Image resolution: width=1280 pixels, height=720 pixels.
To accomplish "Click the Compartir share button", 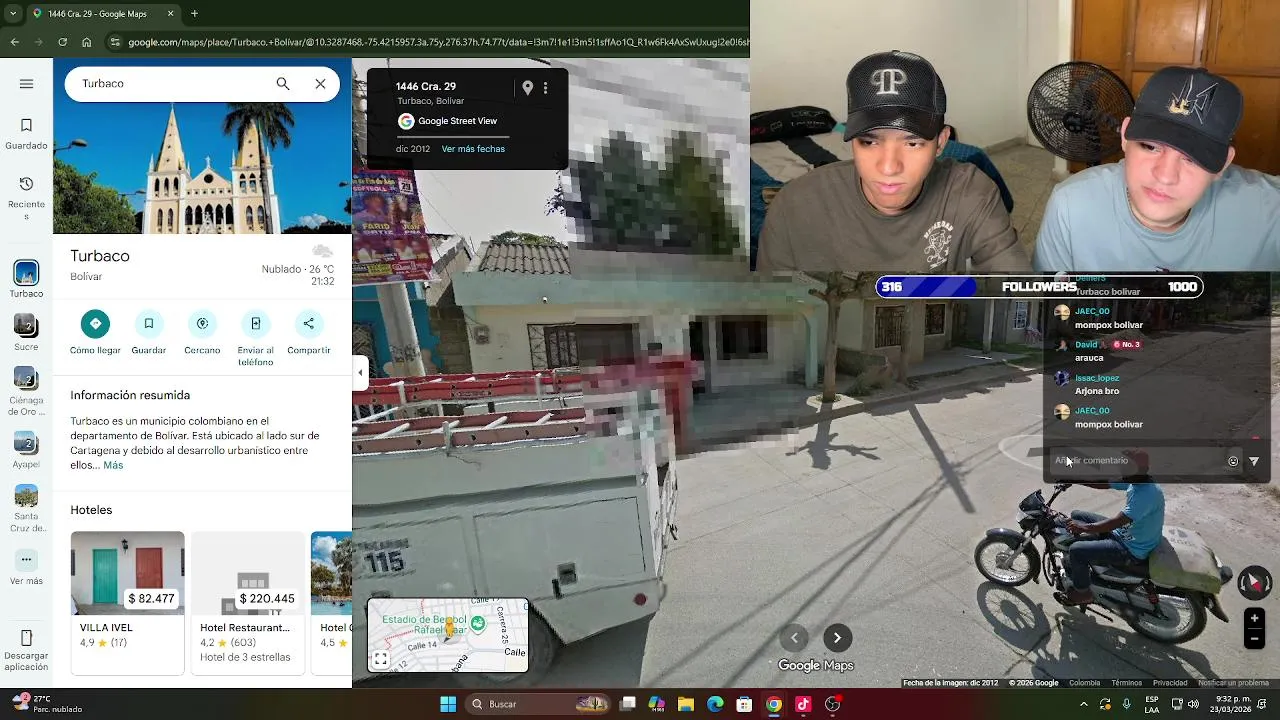I will (x=308, y=323).
